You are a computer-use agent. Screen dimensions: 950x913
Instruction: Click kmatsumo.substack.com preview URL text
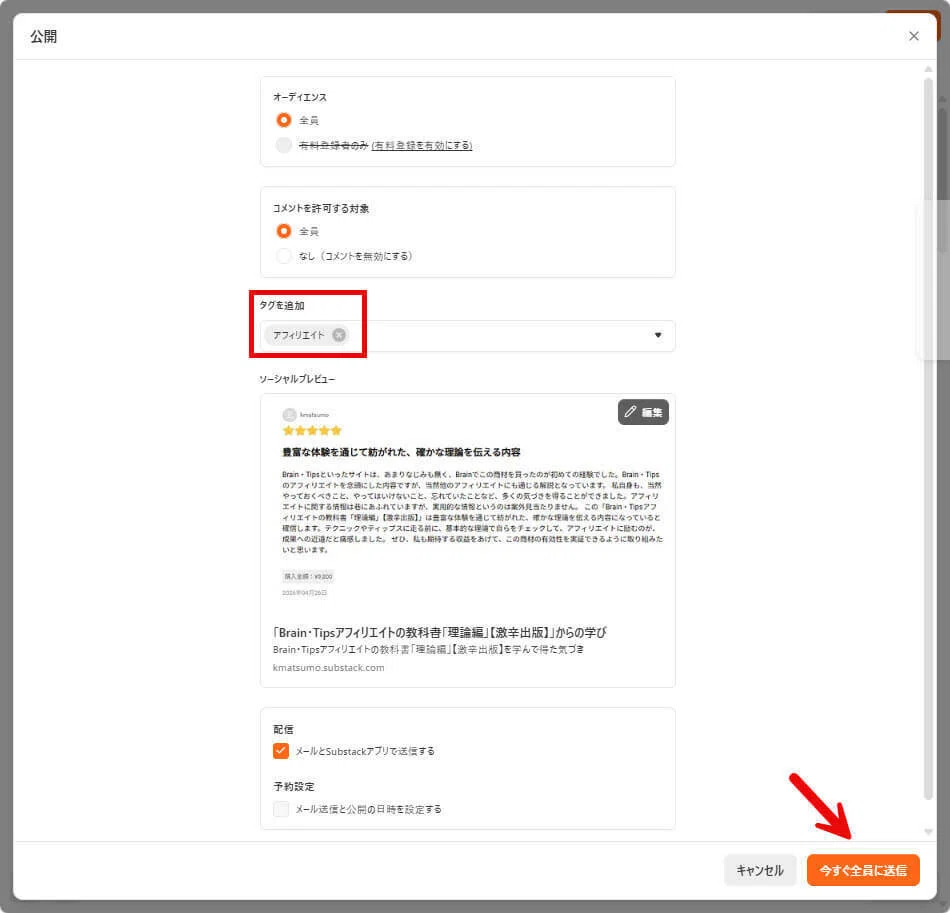tap(328, 668)
